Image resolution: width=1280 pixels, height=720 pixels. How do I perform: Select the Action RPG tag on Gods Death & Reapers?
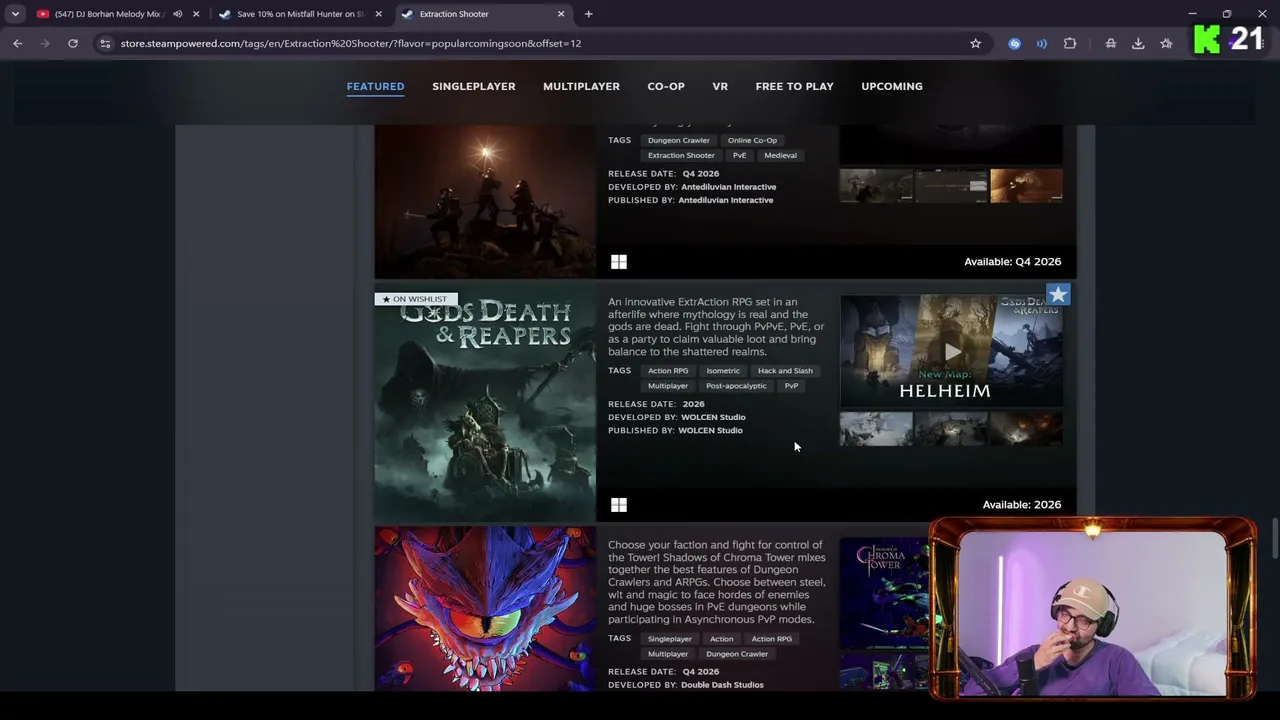[x=668, y=371]
